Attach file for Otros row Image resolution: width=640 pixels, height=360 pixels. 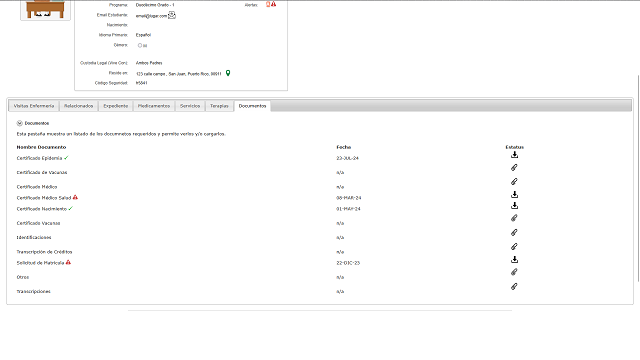click(x=514, y=272)
